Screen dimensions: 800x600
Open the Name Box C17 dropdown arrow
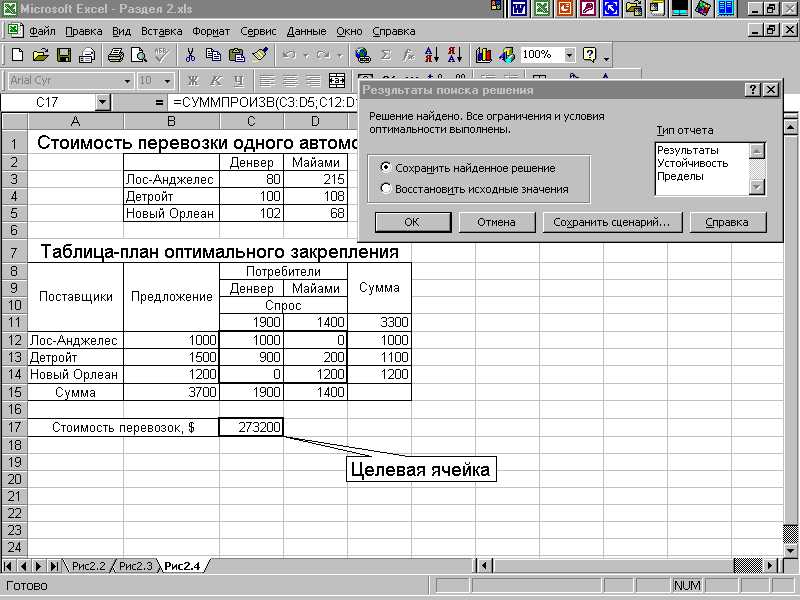point(103,103)
